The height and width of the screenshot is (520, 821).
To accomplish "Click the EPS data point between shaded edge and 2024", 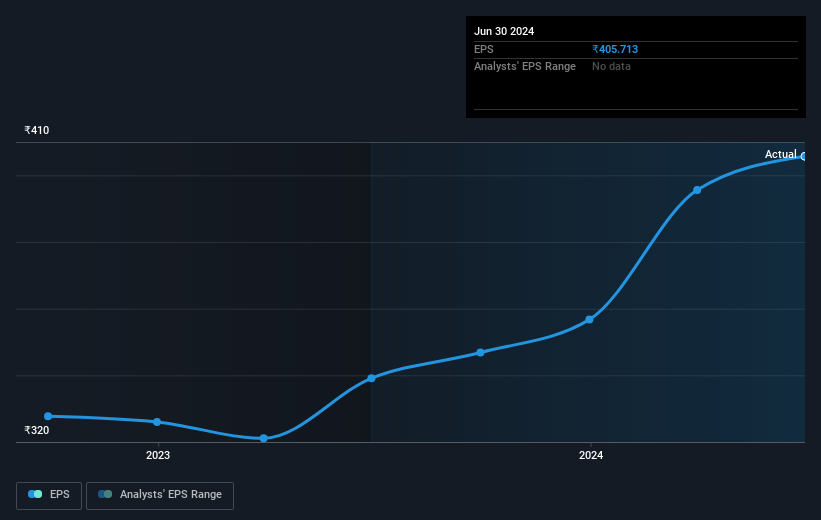I will coord(481,352).
